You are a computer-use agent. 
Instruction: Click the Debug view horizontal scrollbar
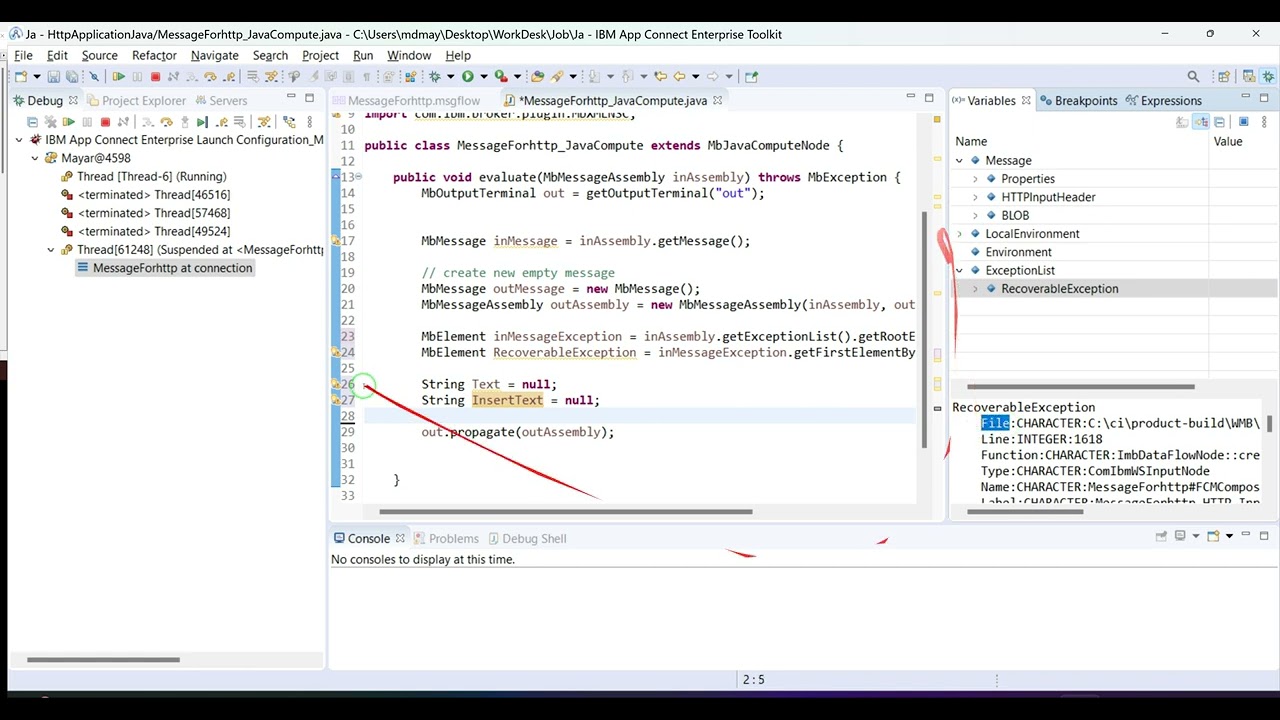click(x=103, y=659)
